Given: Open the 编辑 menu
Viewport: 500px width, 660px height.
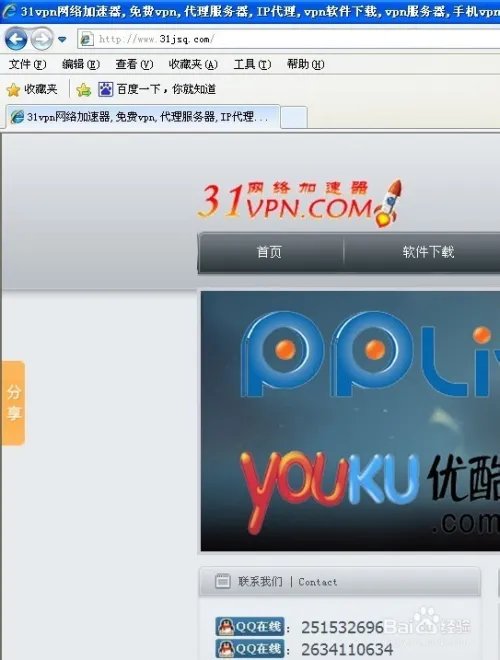Looking at the screenshot, I should (80, 64).
